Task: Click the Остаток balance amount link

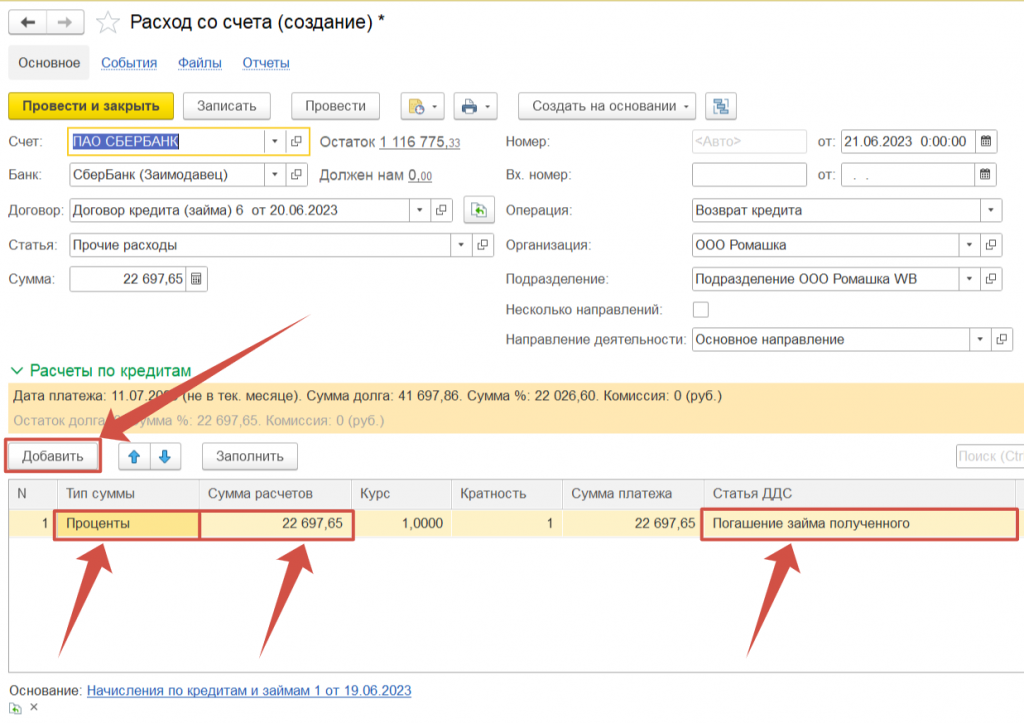Action: tap(419, 142)
